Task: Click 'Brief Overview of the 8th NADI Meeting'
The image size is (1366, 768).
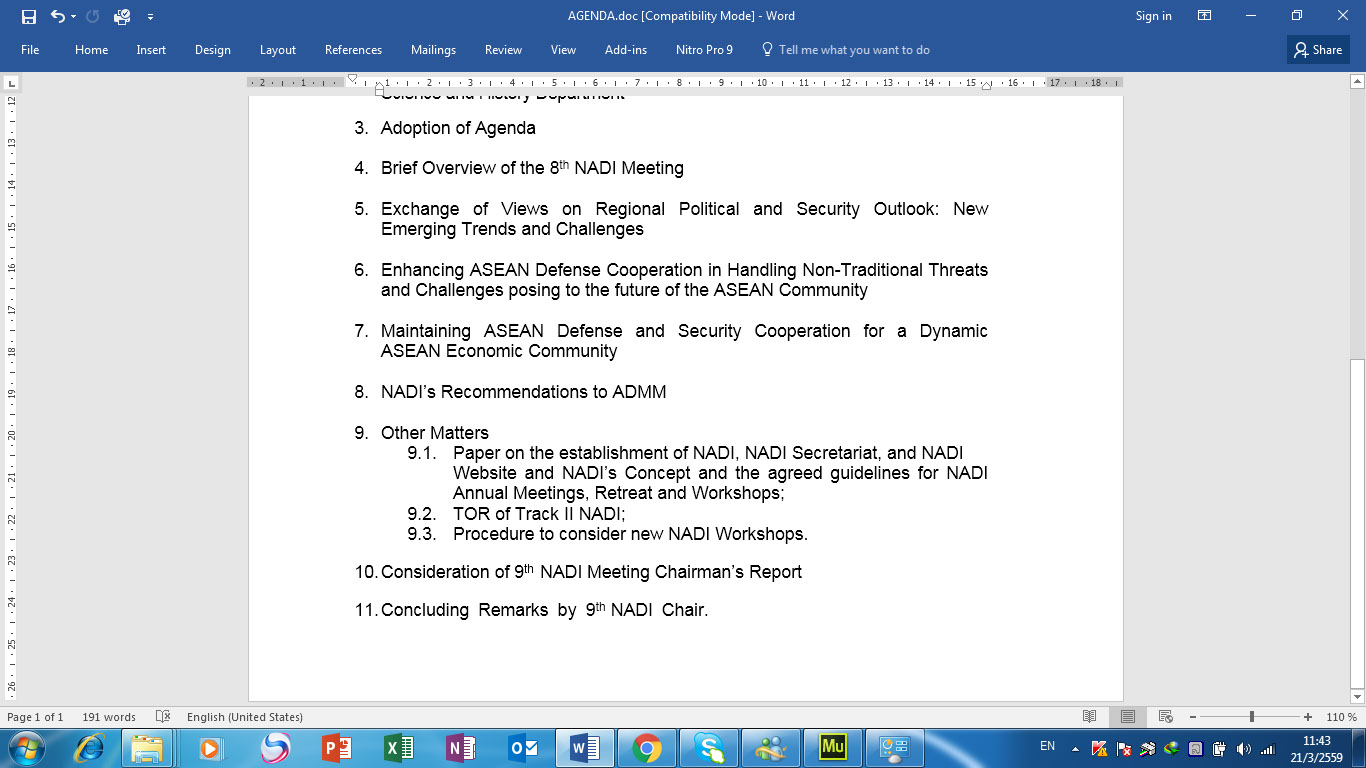Action: point(532,168)
